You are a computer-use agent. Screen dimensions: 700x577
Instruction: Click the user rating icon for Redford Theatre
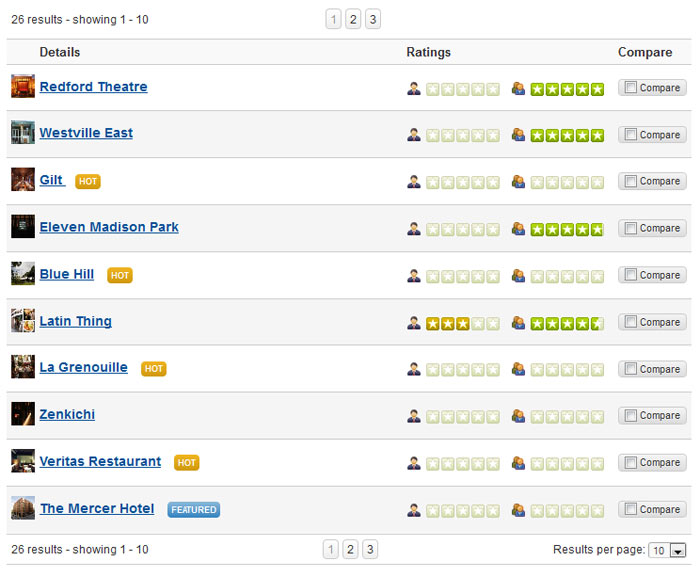point(518,89)
